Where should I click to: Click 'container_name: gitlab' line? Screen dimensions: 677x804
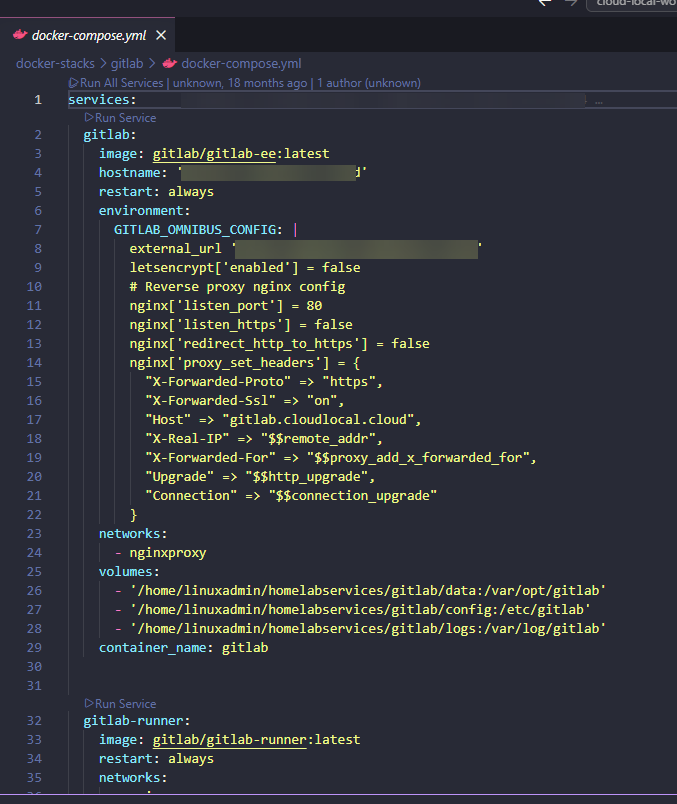tap(184, 648)
